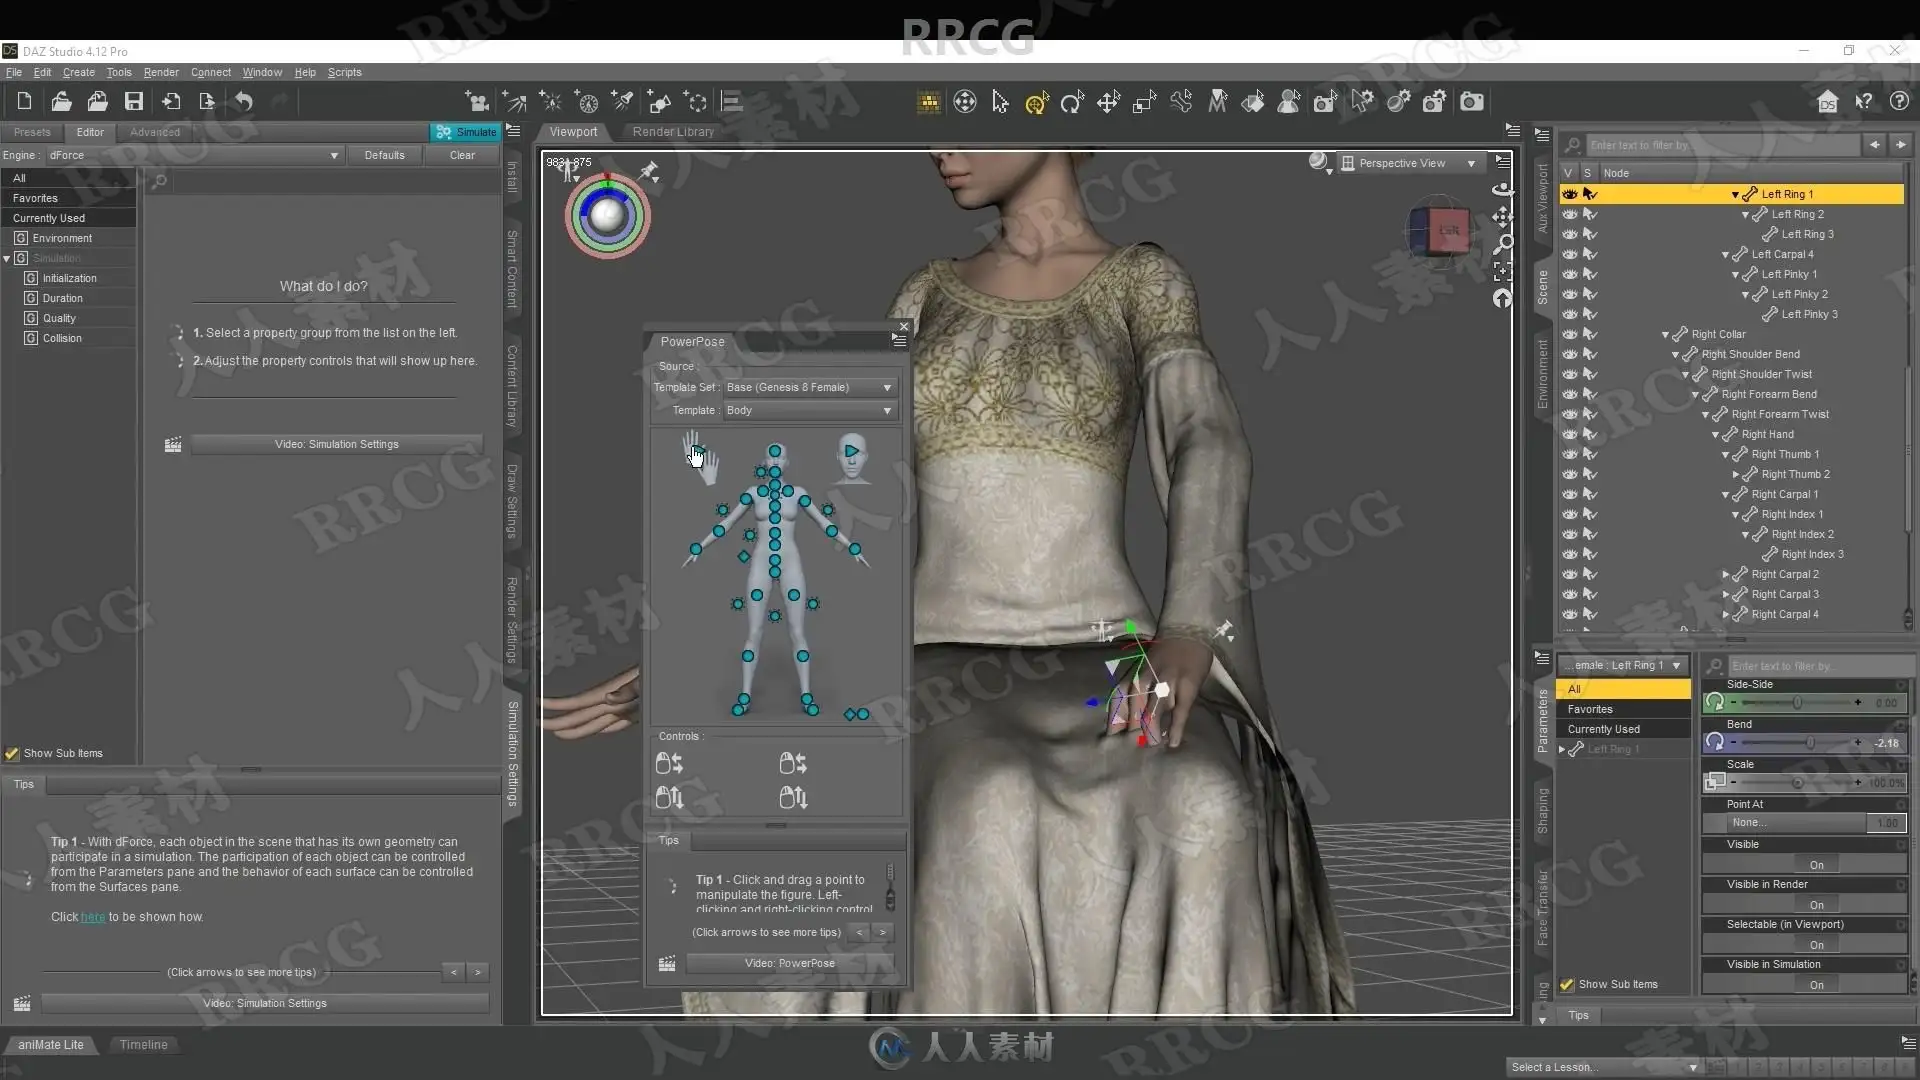The height and width of the screenshot is (1080, 1920).
Task: Click the Save file icon
Action: tap(133, 101)
